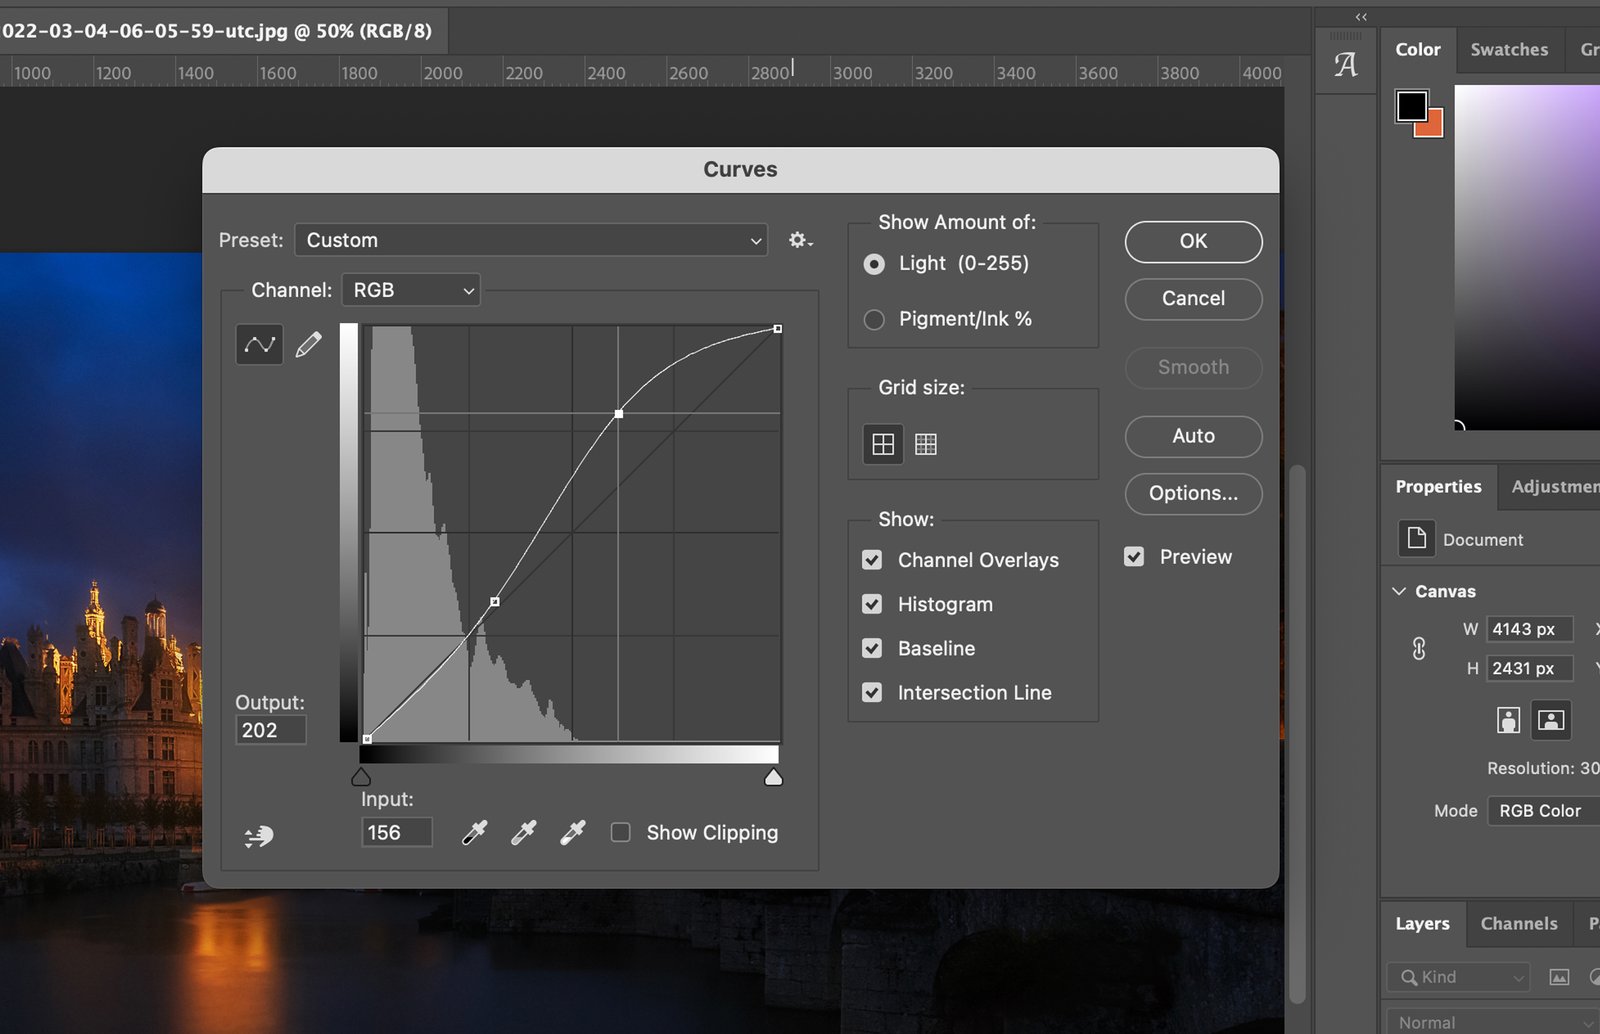Uncheck the Channel Overlays option
Viewport: 1600px width, 1034px height.
[872, 560]
